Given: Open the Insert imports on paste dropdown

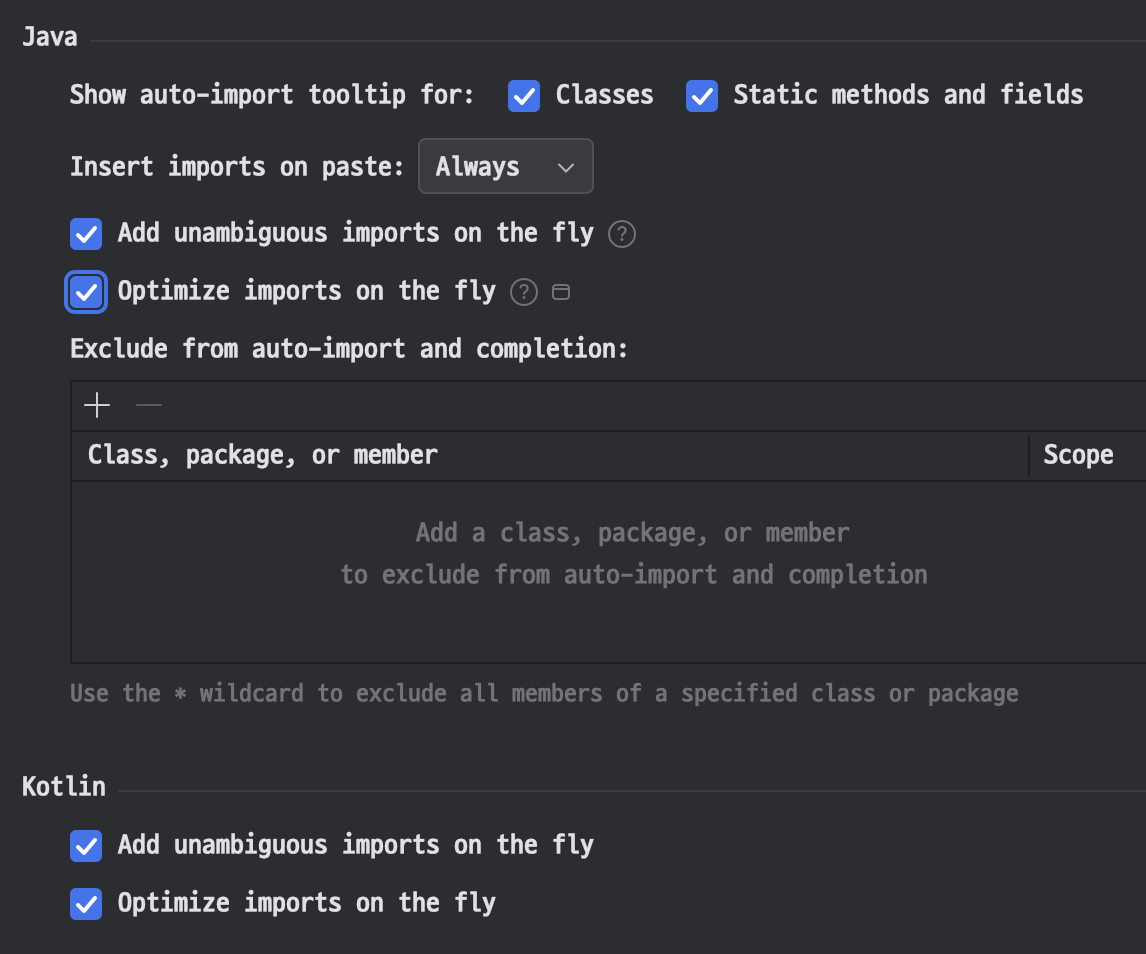Looking at the screenshot, I should pyautogui.click(x=505, y=166).
